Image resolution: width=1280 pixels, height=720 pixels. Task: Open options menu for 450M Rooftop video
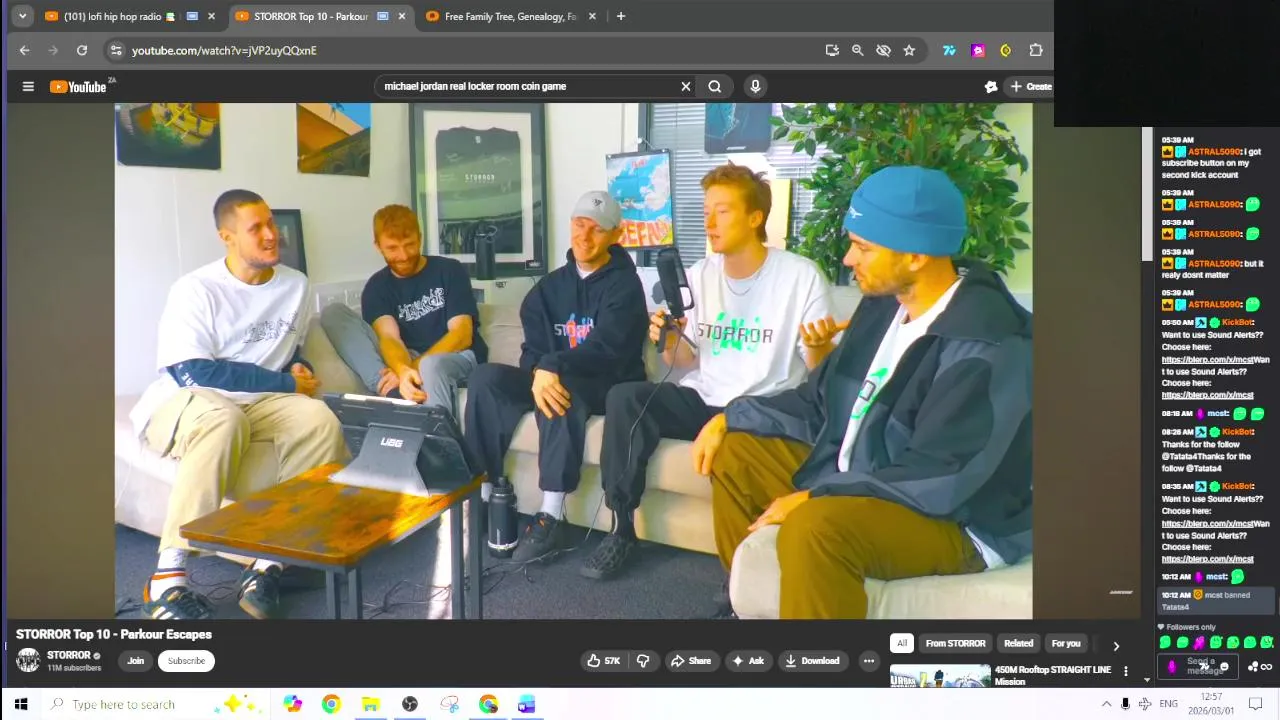tap(1126, 671)
